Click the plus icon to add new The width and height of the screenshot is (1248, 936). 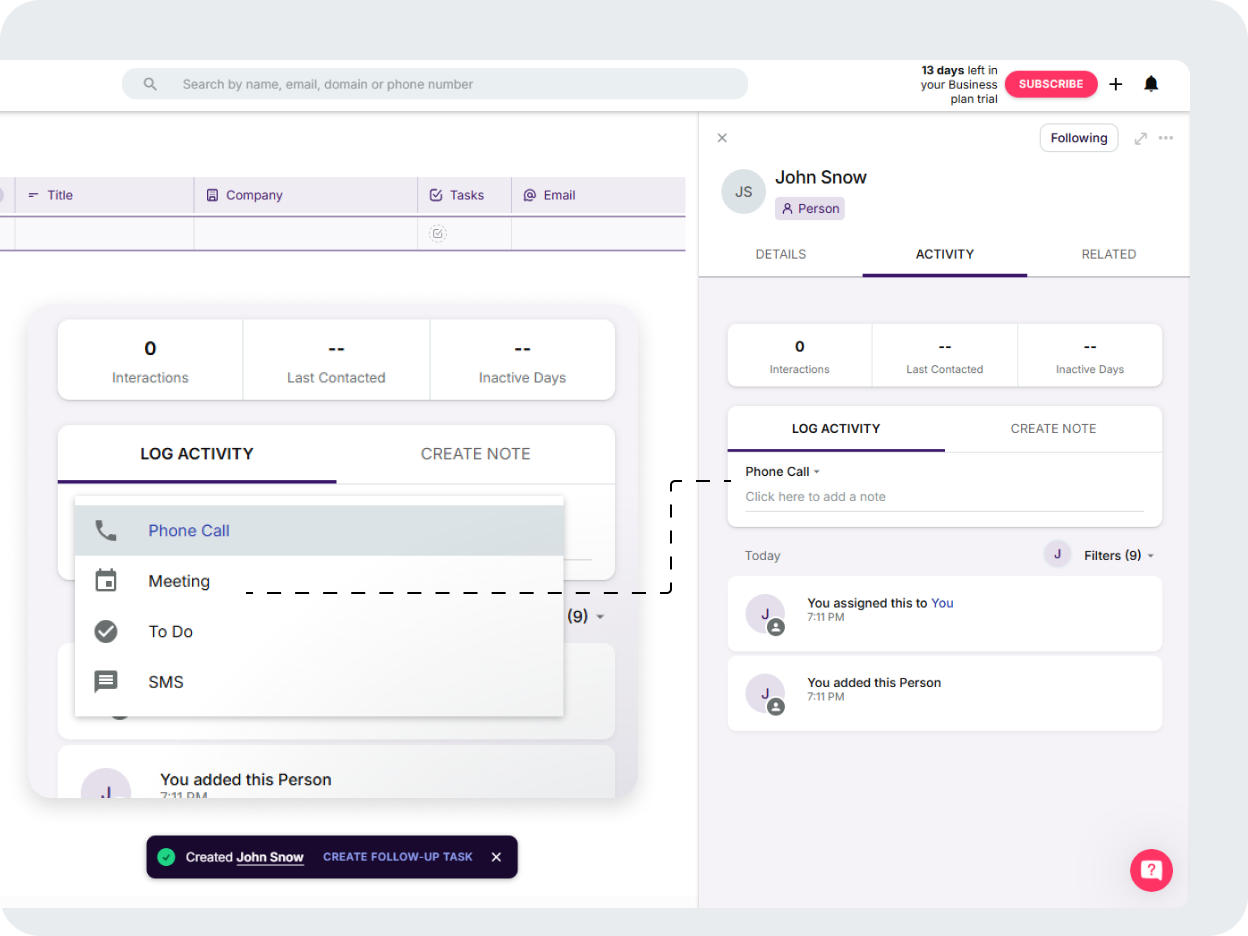coord(1116,84)
